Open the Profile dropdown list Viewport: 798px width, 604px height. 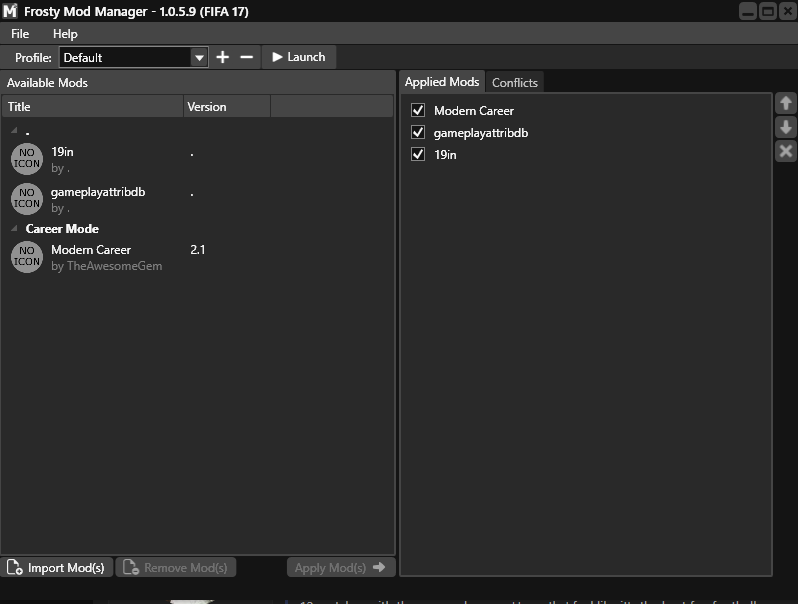click(x=199, y=58)
